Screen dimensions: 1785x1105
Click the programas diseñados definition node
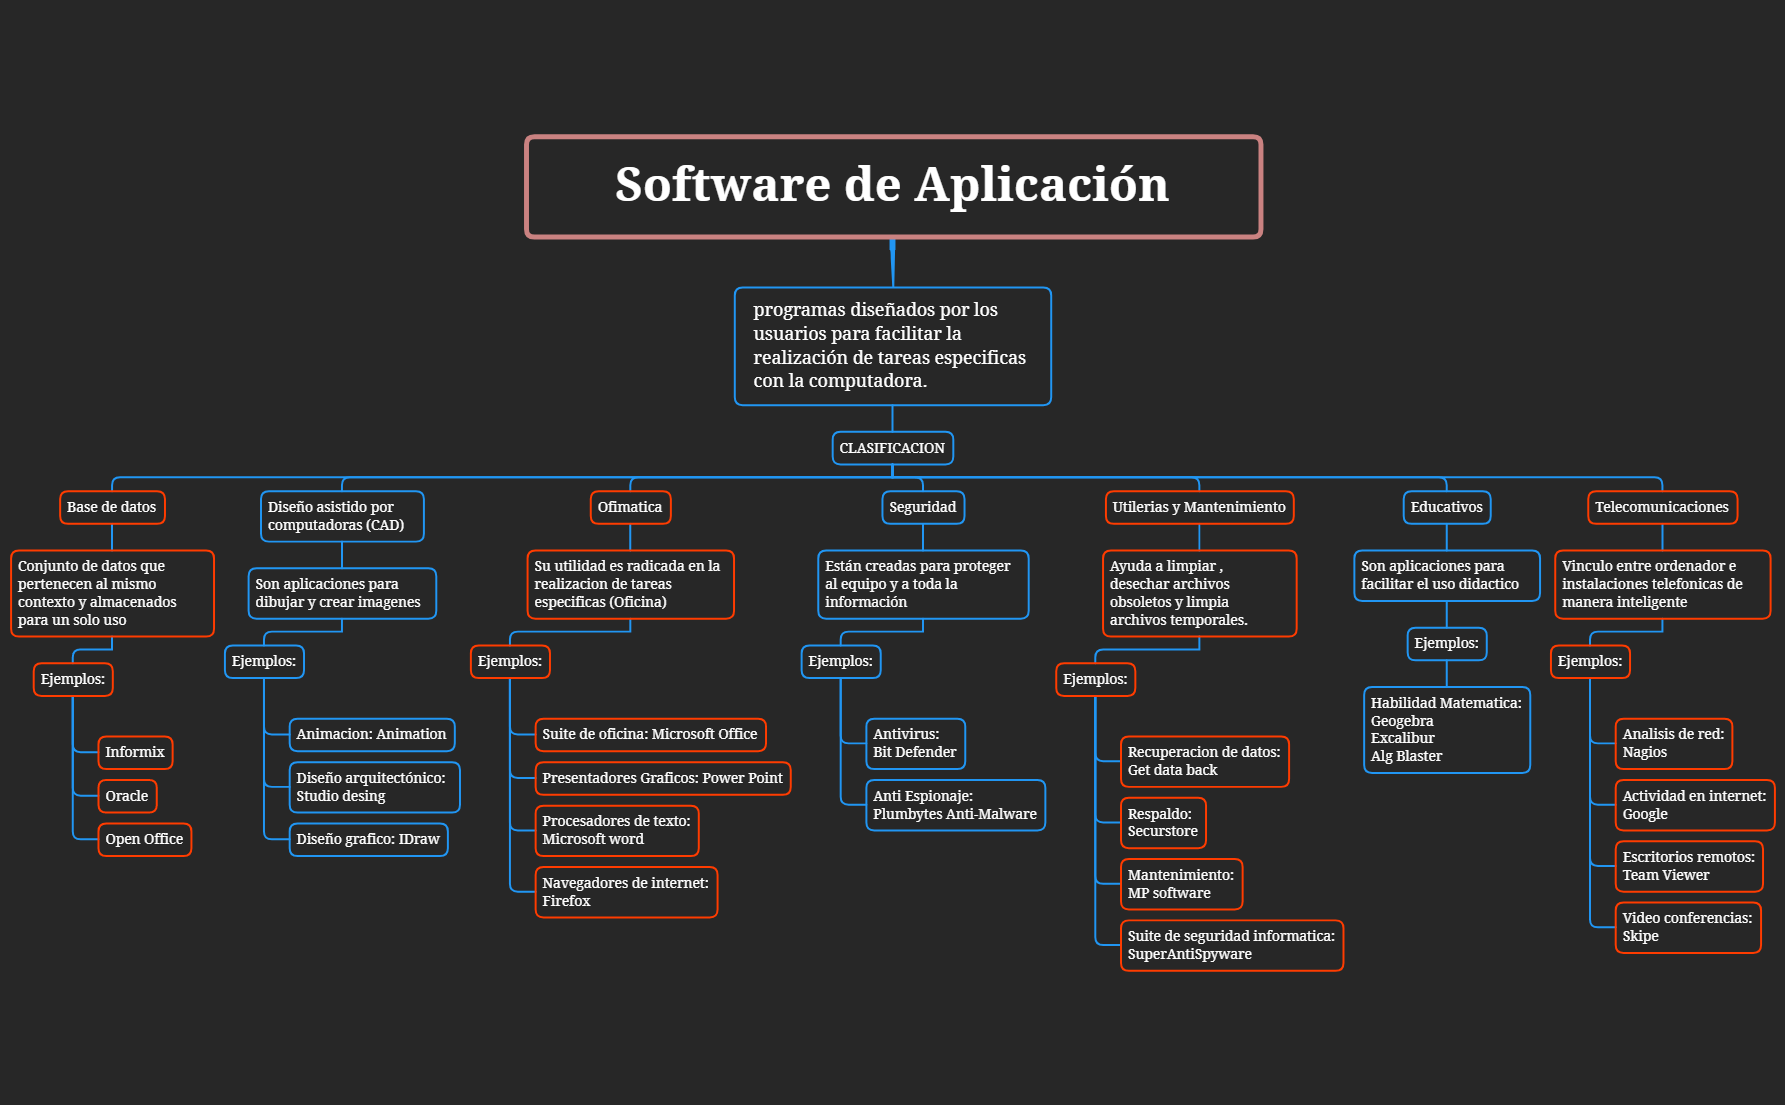(892, 346)
